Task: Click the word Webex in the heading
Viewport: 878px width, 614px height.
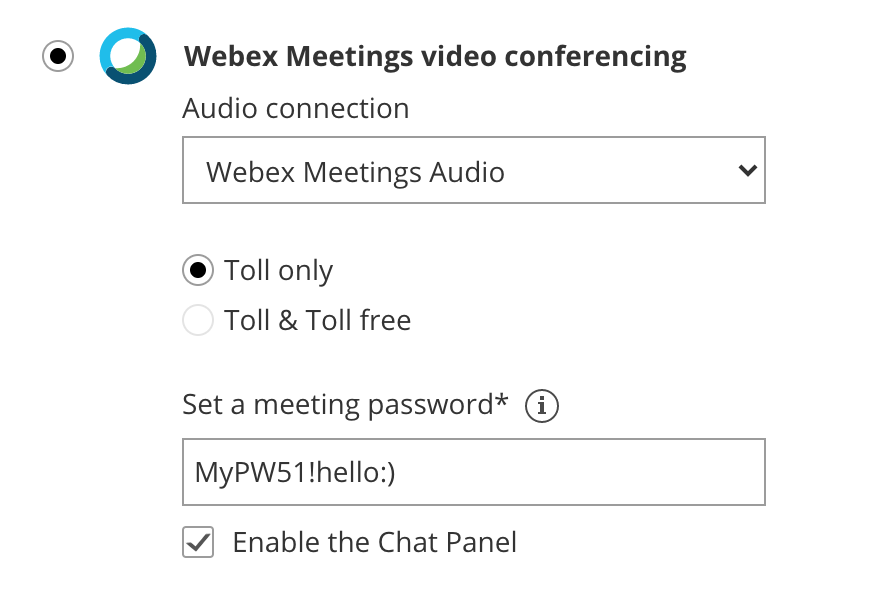Action: (x=231, y=56)
